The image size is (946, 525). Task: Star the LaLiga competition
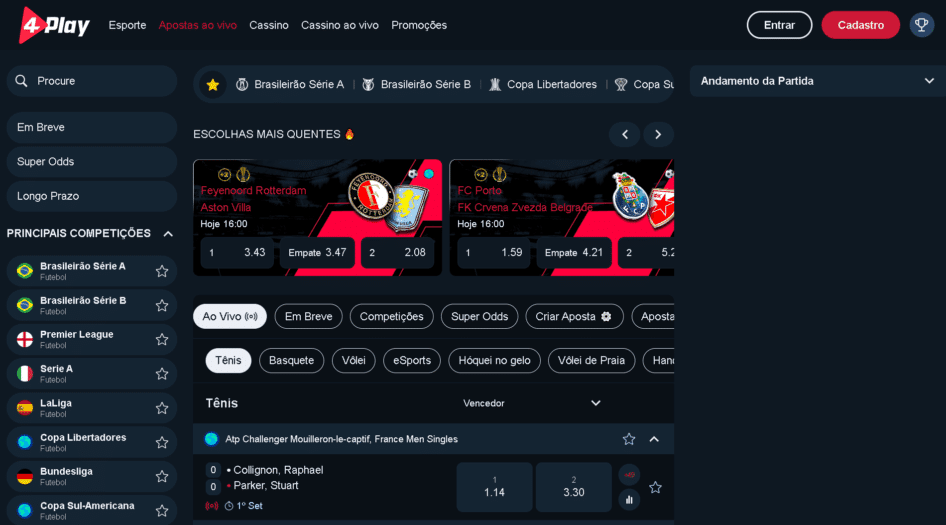[x=162, y=408]
